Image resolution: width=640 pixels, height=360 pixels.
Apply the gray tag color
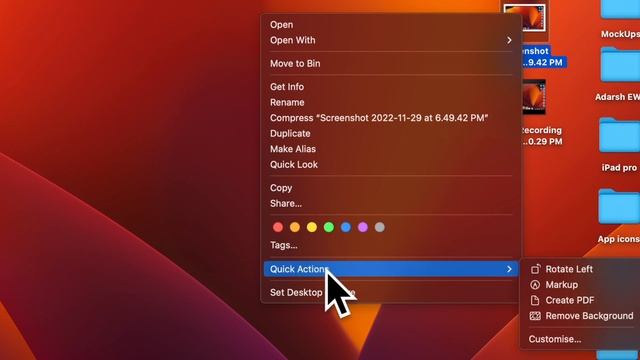pyautogui.click(x=380, y=227)
